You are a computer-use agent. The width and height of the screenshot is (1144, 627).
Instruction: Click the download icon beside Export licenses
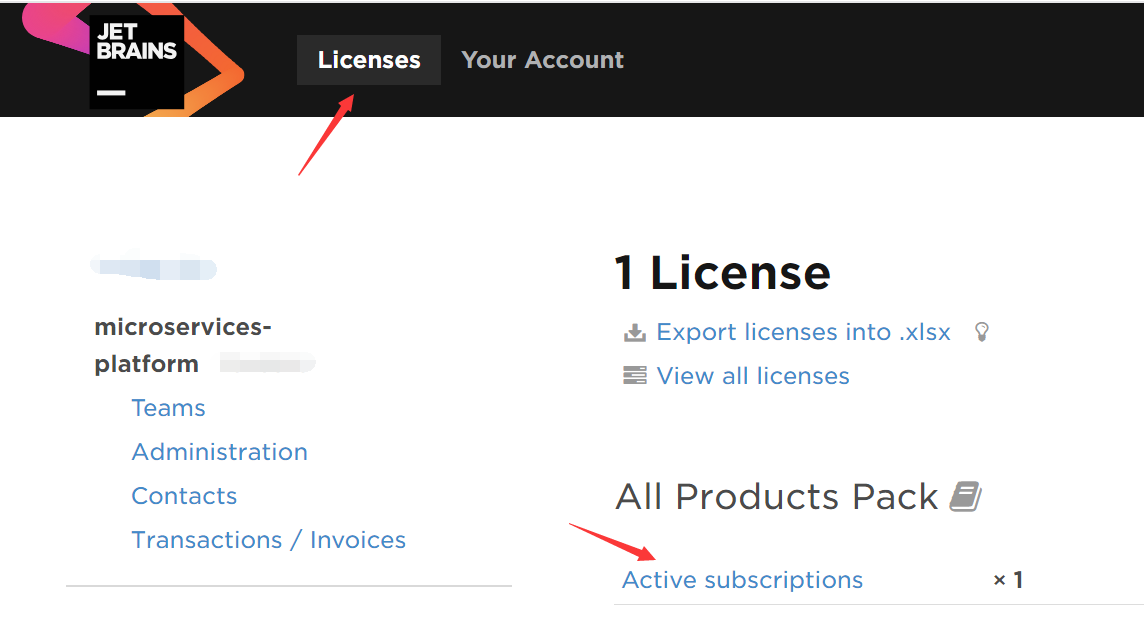coord(634,332)
